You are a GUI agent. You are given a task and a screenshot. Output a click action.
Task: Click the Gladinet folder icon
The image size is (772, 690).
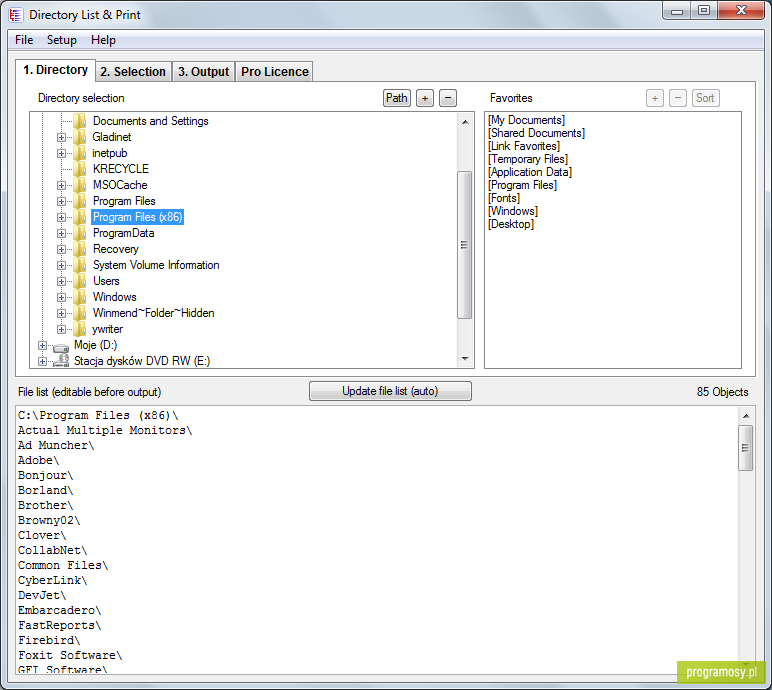point(80,137)
